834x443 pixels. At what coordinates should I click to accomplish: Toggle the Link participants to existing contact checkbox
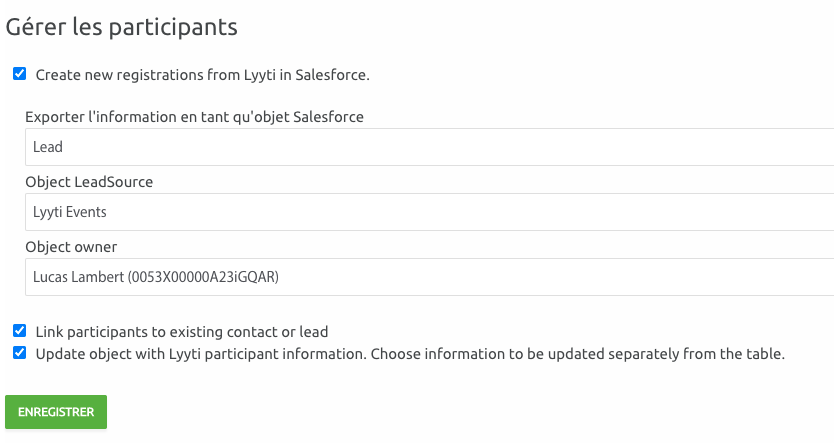pyautogui.click(x=20, y=331)
